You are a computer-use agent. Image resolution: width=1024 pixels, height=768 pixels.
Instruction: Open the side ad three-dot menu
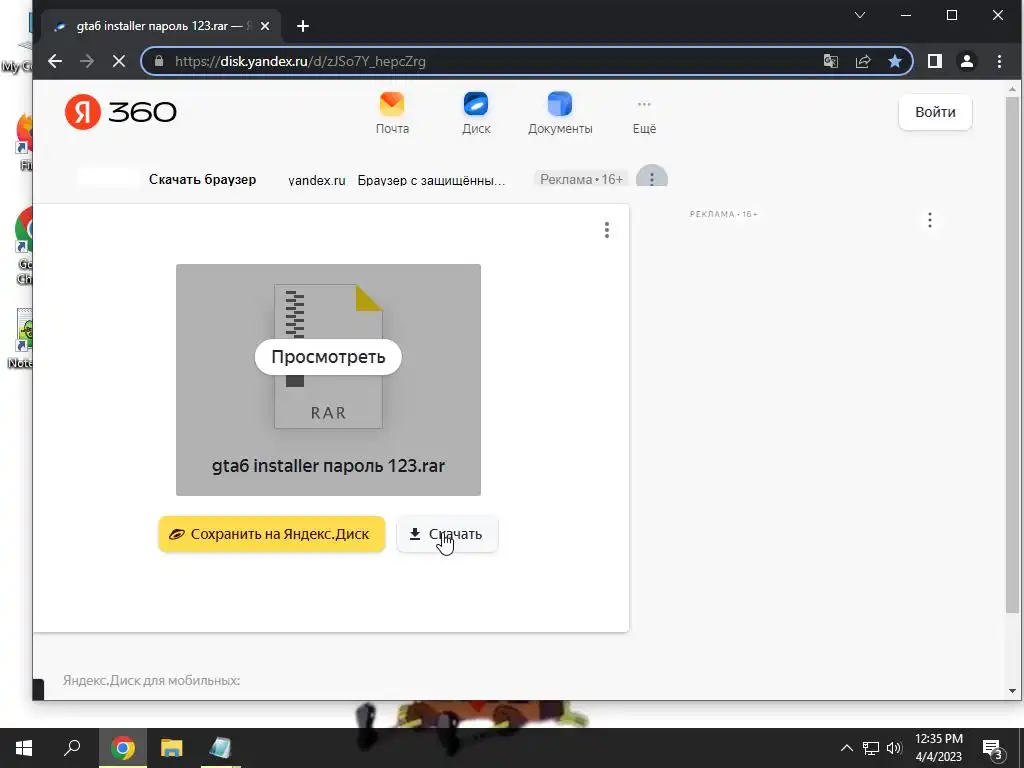point(930,220)
